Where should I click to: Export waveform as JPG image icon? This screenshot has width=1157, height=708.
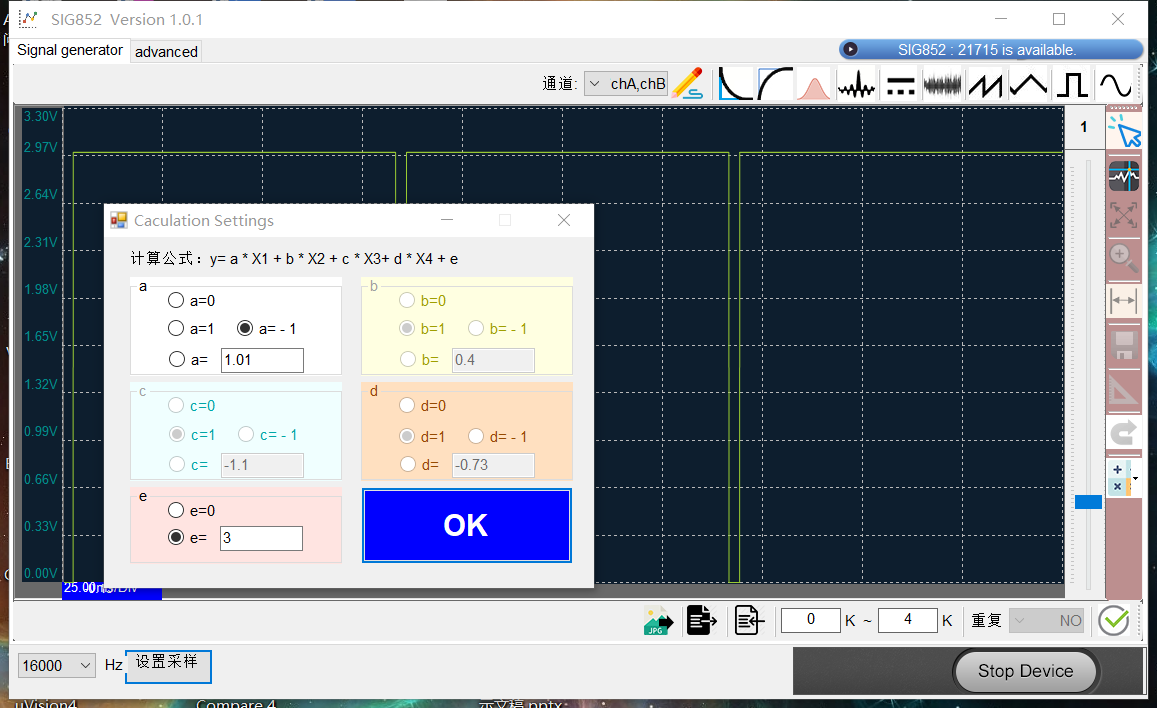[x=658, y=621]
